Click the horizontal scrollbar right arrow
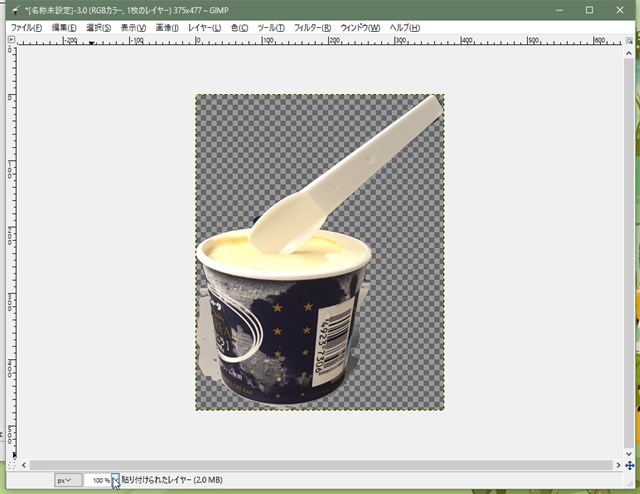The width and height of the screenshot is (640, 494). [617, 465]
